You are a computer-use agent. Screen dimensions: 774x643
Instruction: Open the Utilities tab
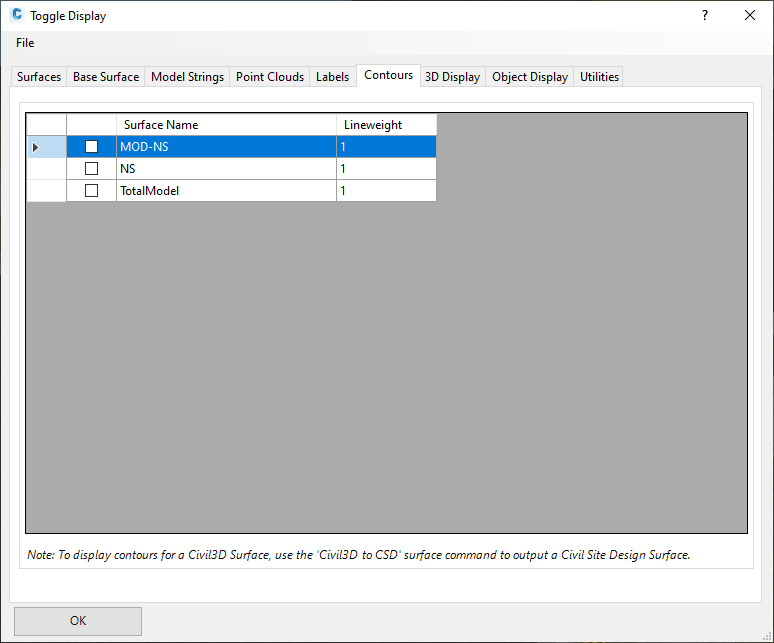[x=599, y=77]
